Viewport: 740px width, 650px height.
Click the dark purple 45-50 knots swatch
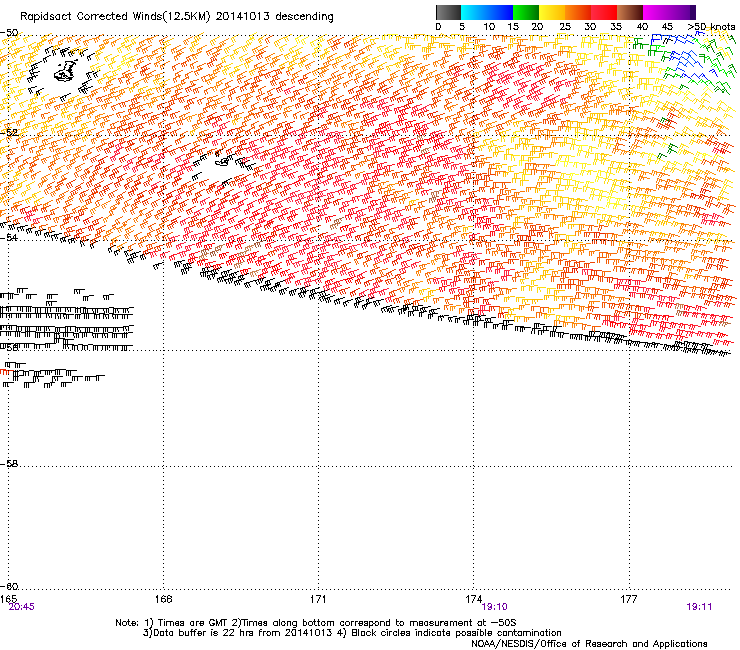point(682,12)
